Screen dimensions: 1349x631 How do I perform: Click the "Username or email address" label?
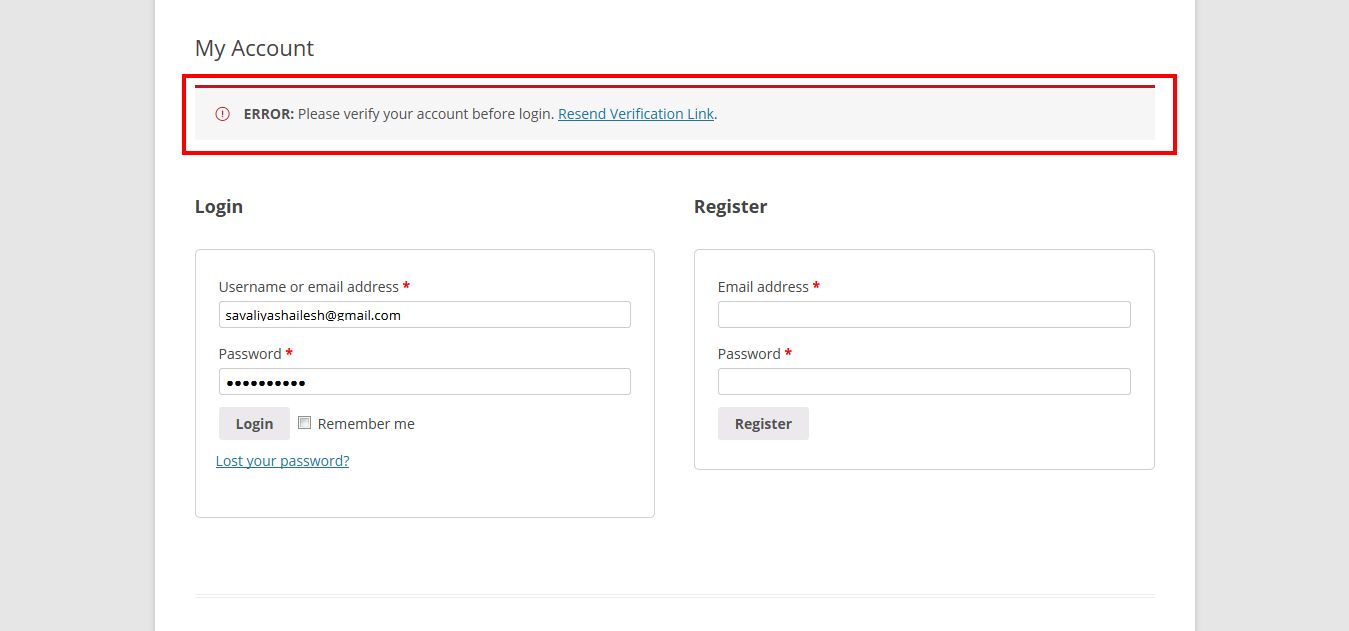pos(308,287)
